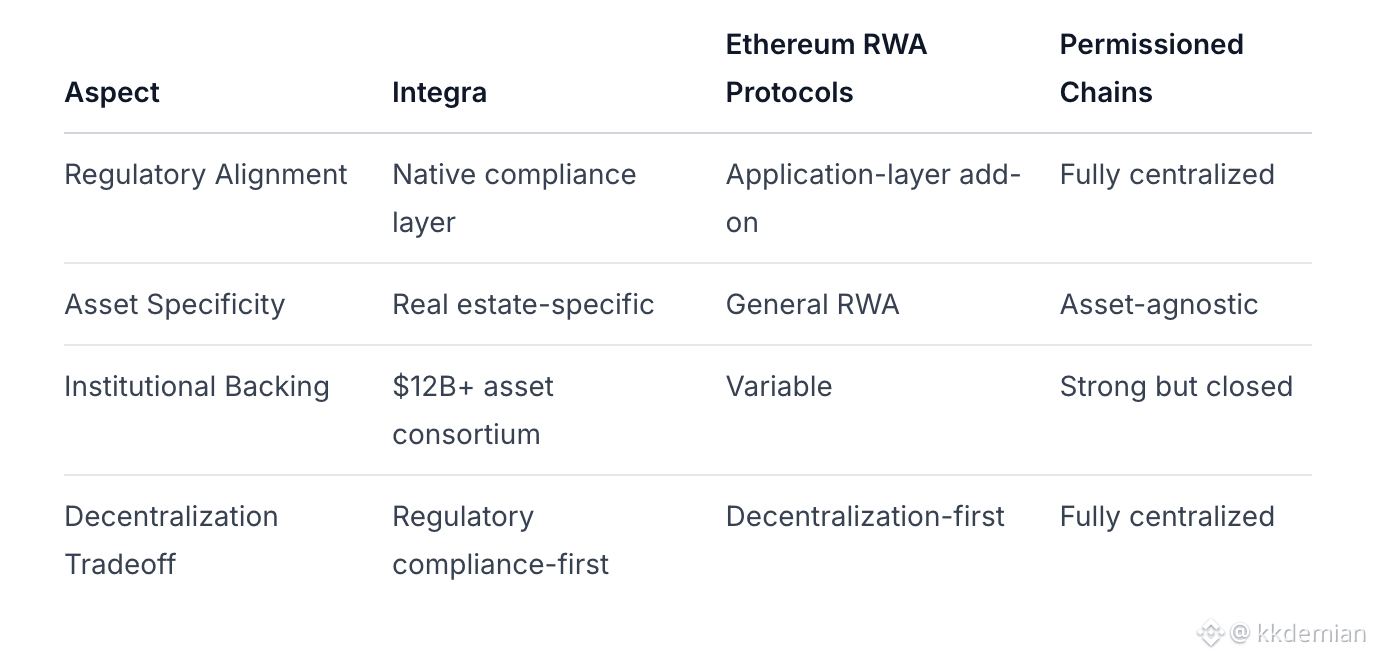This screenshot has height=658, width=1374.
Task: Select the Real estate-specific cell
Action: 523,304
